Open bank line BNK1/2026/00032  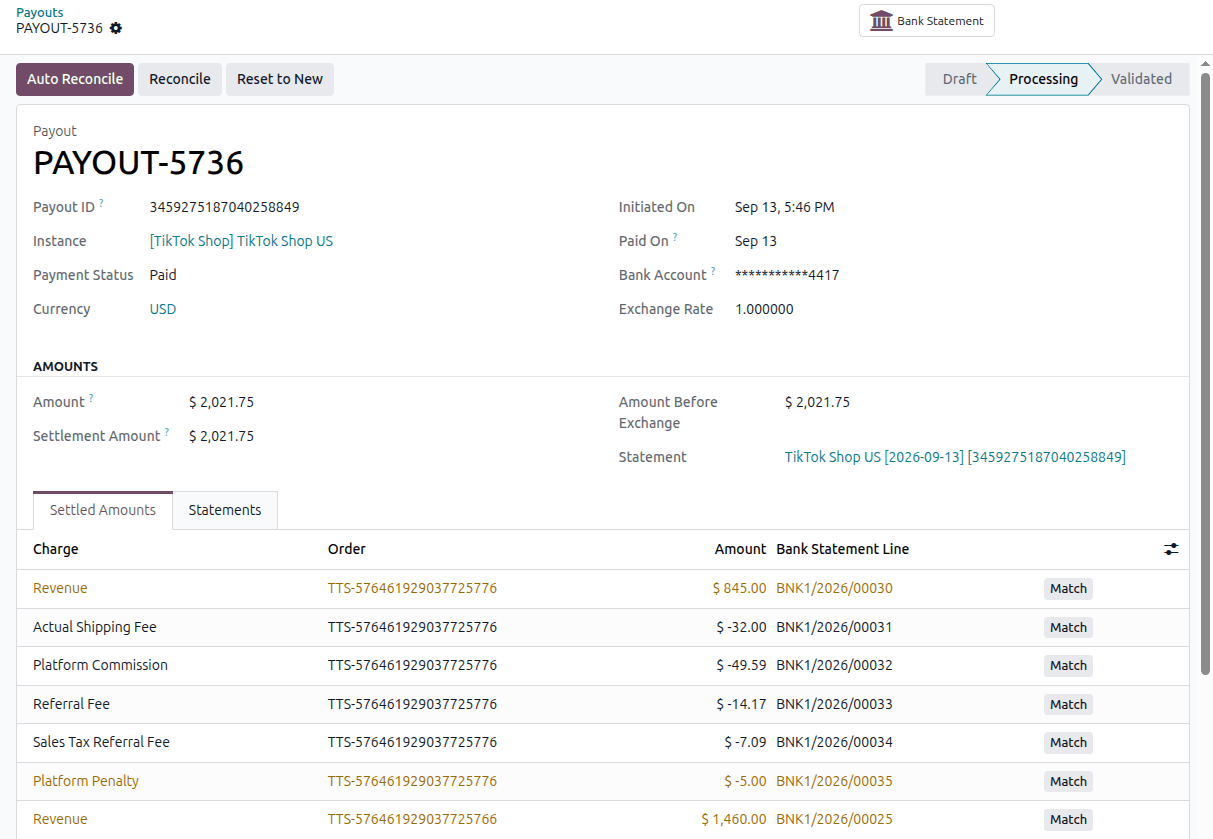(834, 665)
